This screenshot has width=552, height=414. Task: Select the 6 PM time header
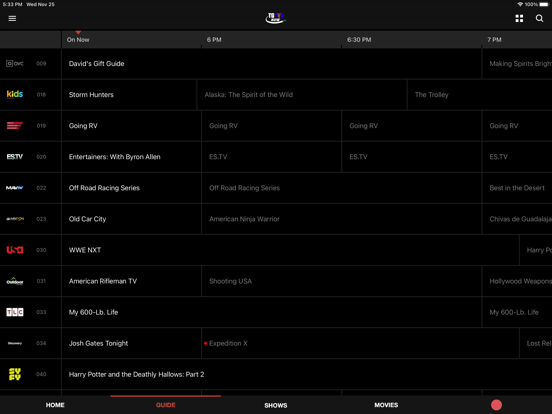214,39
